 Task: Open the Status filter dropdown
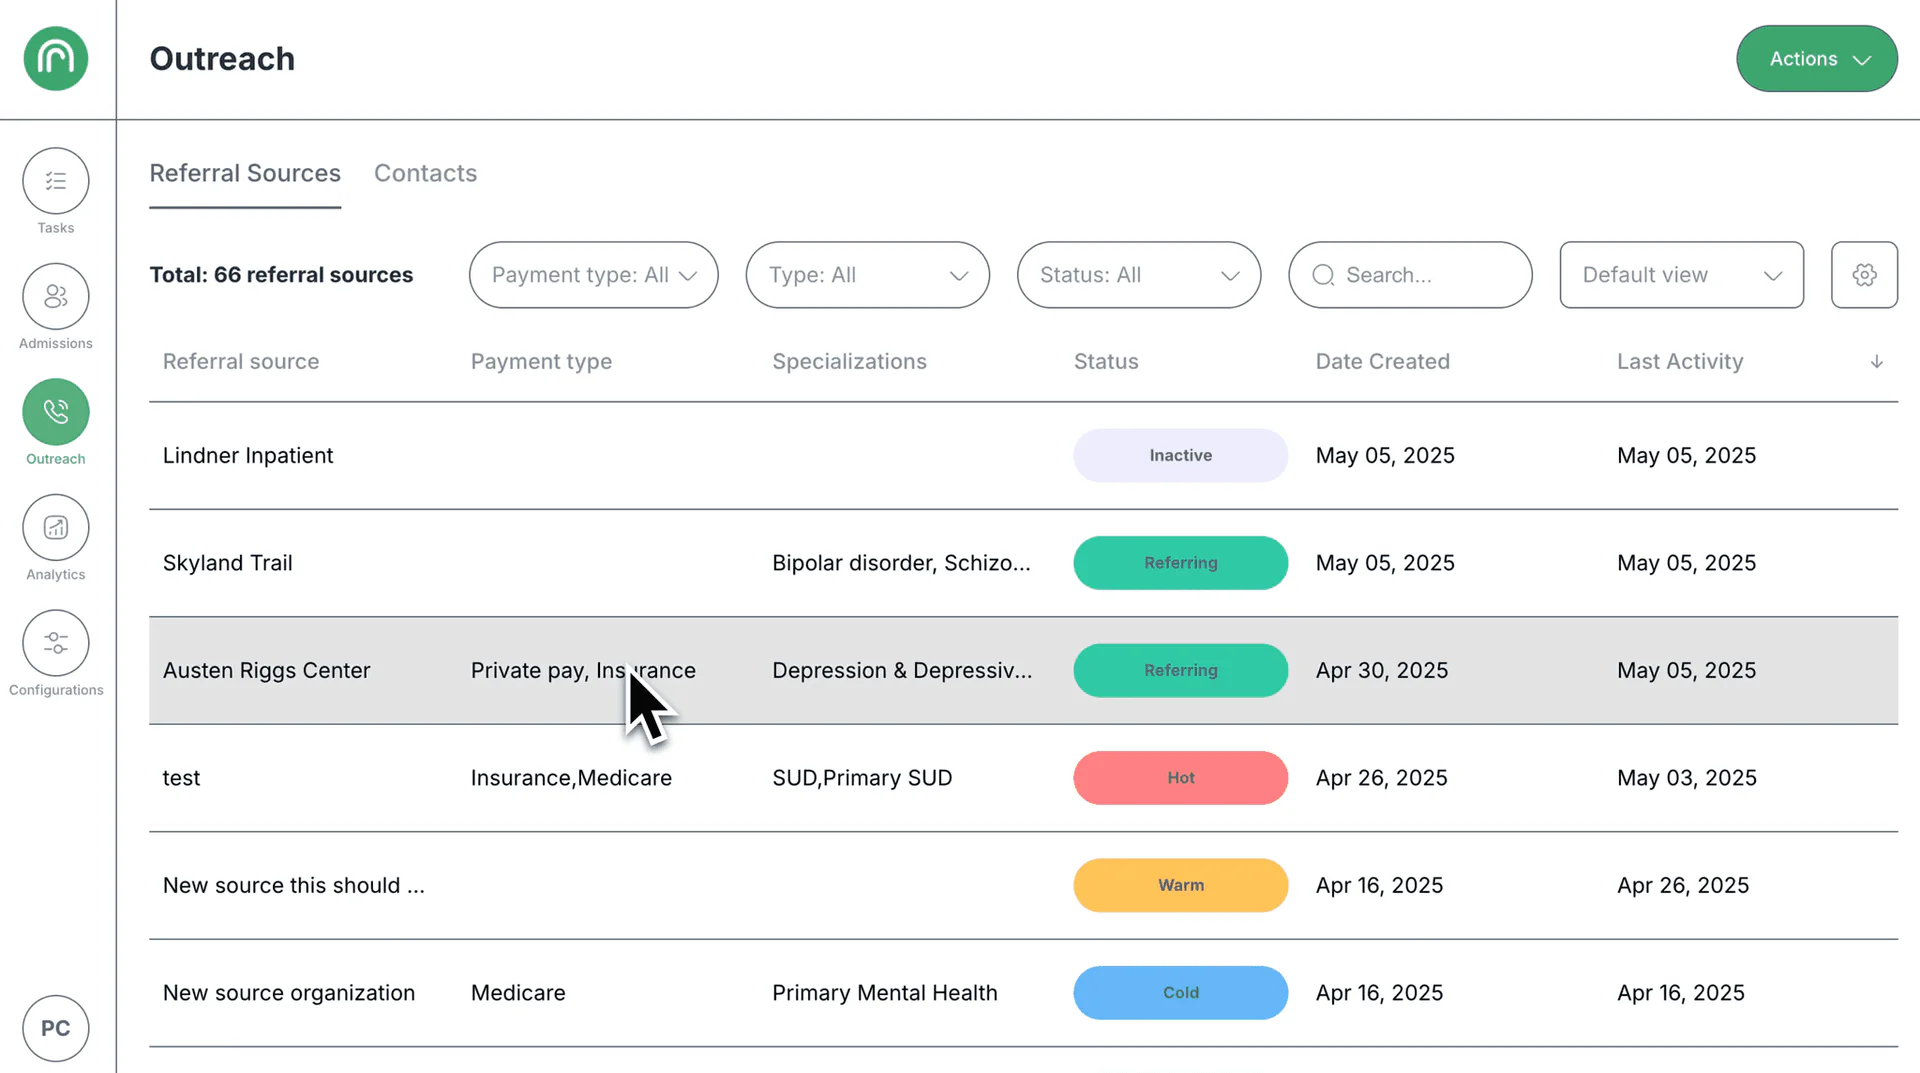tap(1138, 275)
